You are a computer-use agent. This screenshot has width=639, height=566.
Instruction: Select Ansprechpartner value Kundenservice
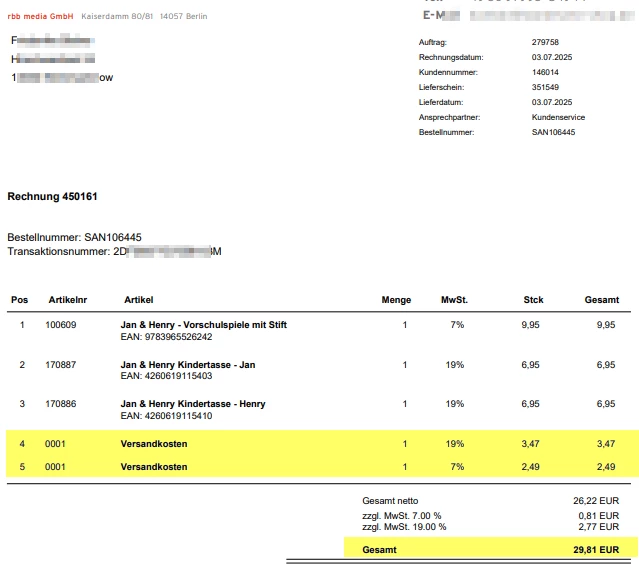point(558,117)
